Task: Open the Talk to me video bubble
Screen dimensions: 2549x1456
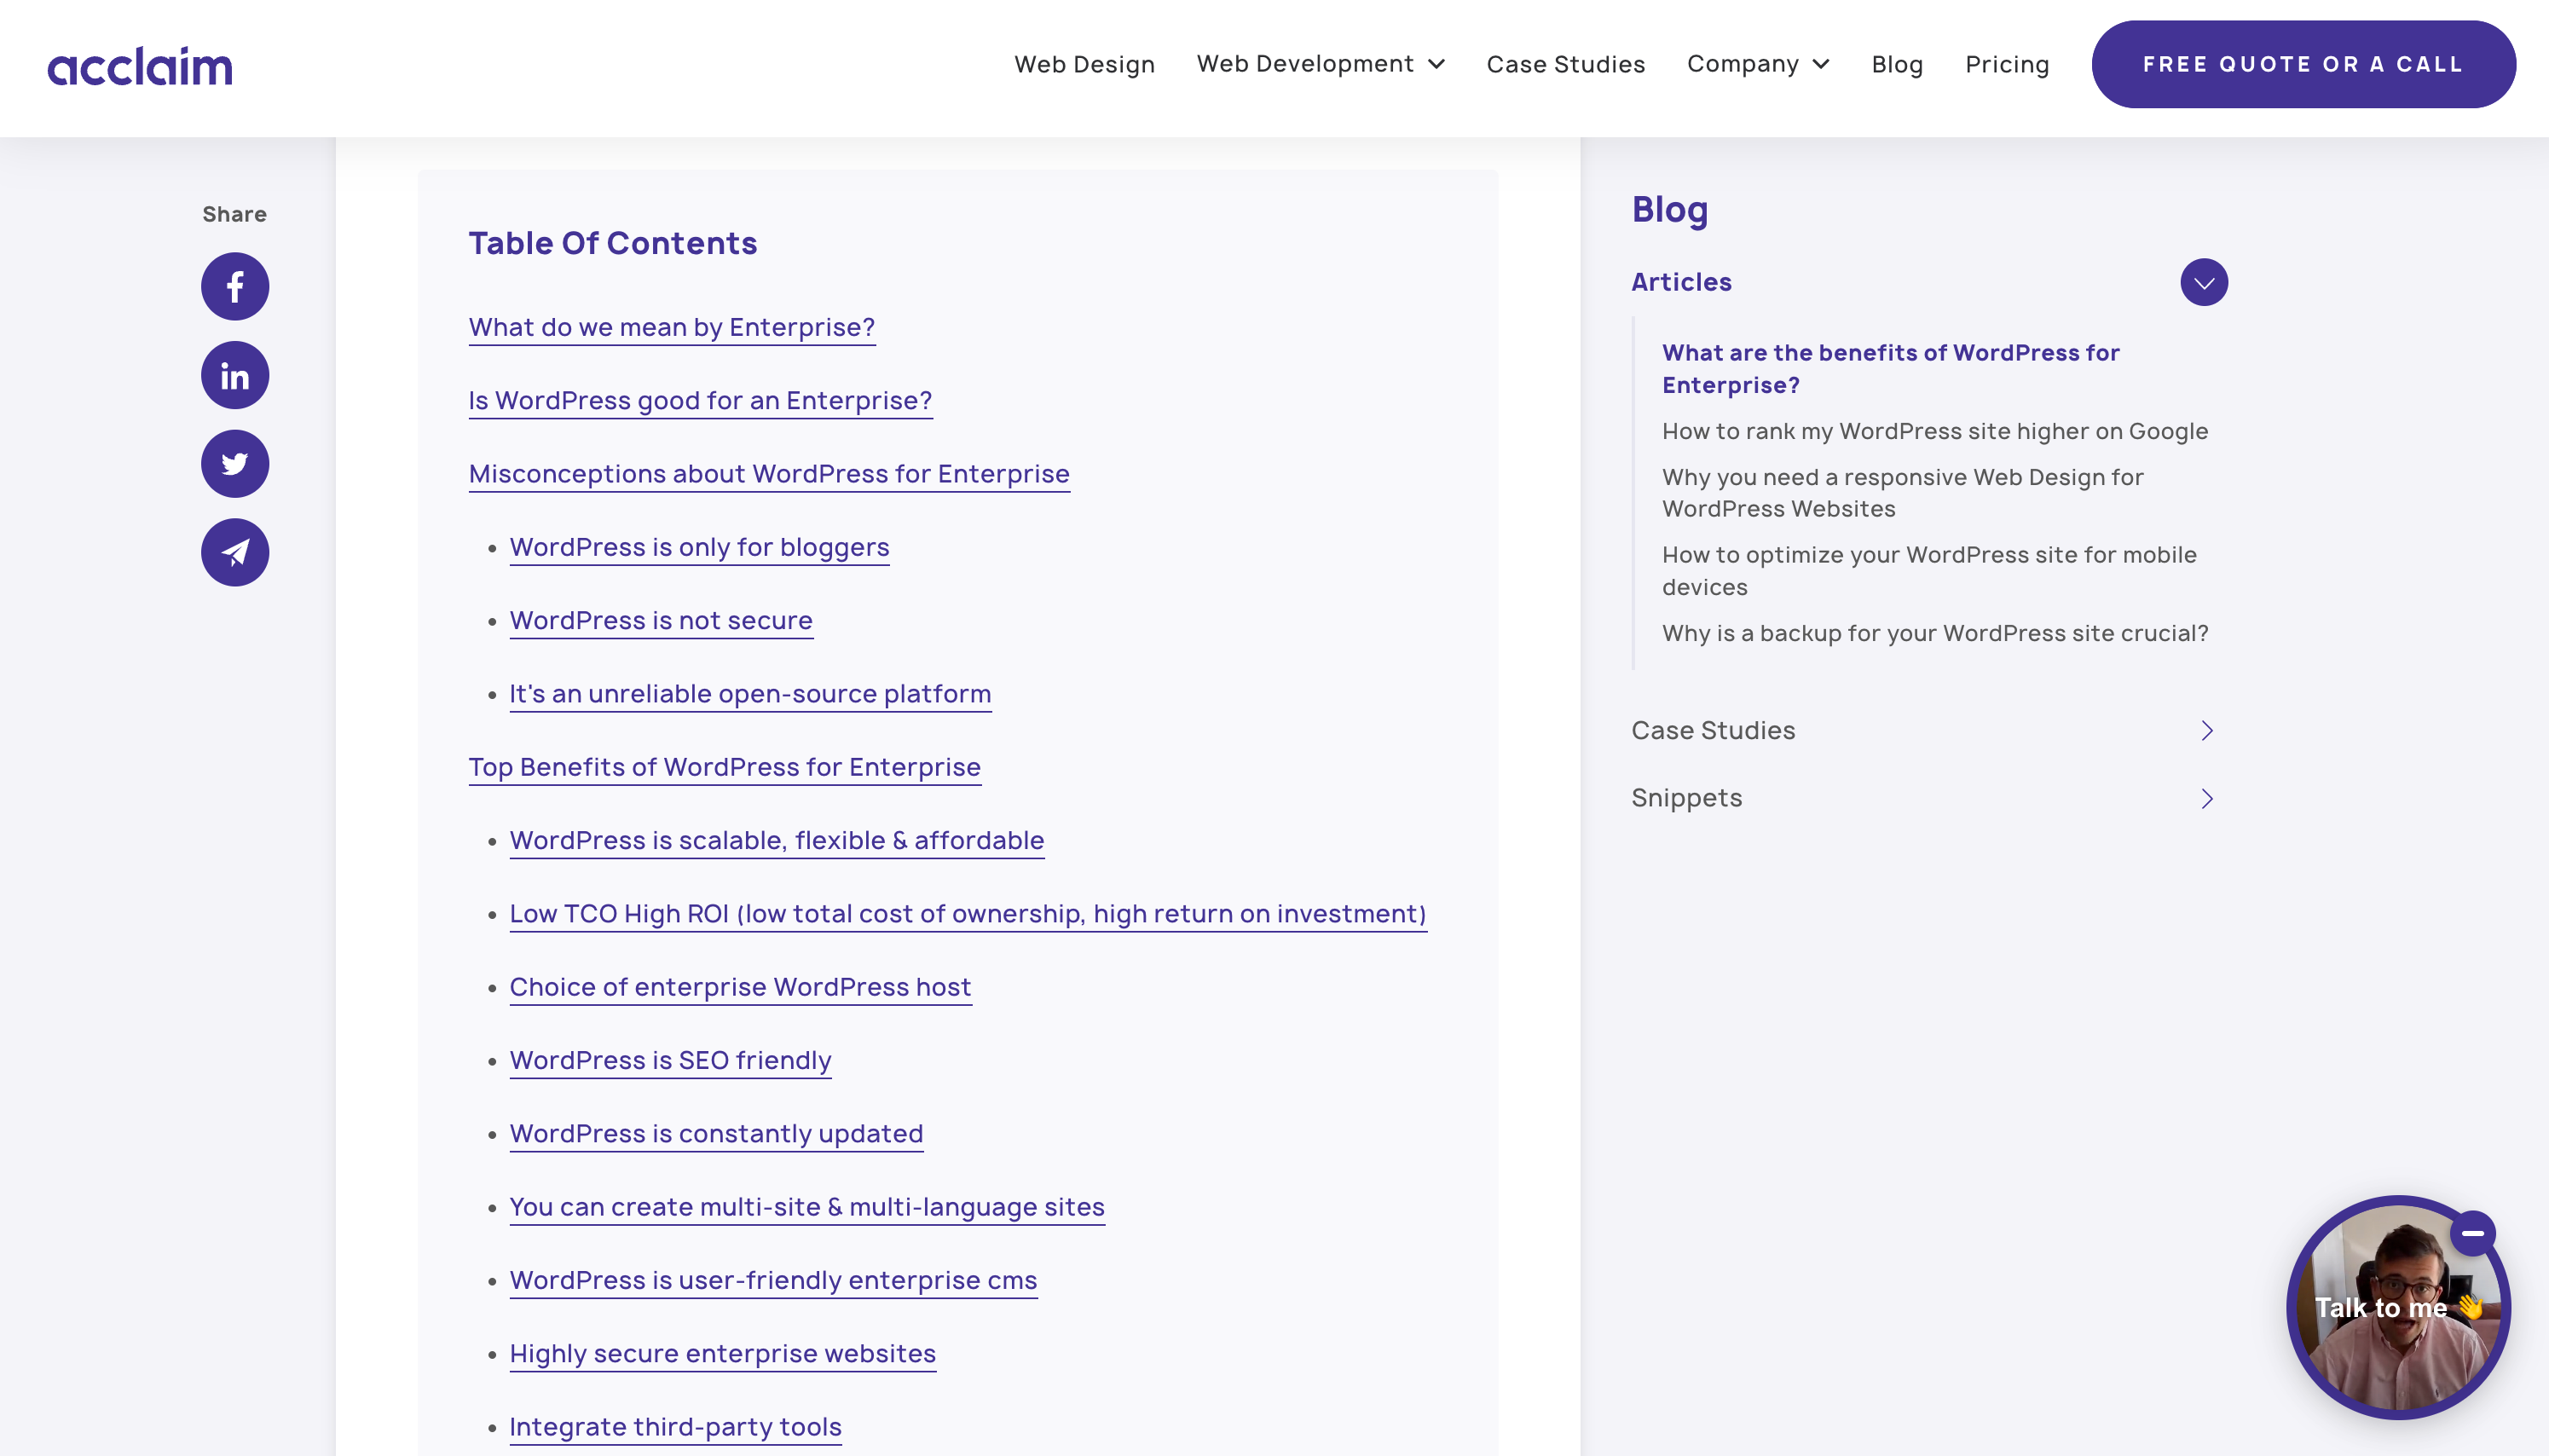Action: tap(2397, 1308)
